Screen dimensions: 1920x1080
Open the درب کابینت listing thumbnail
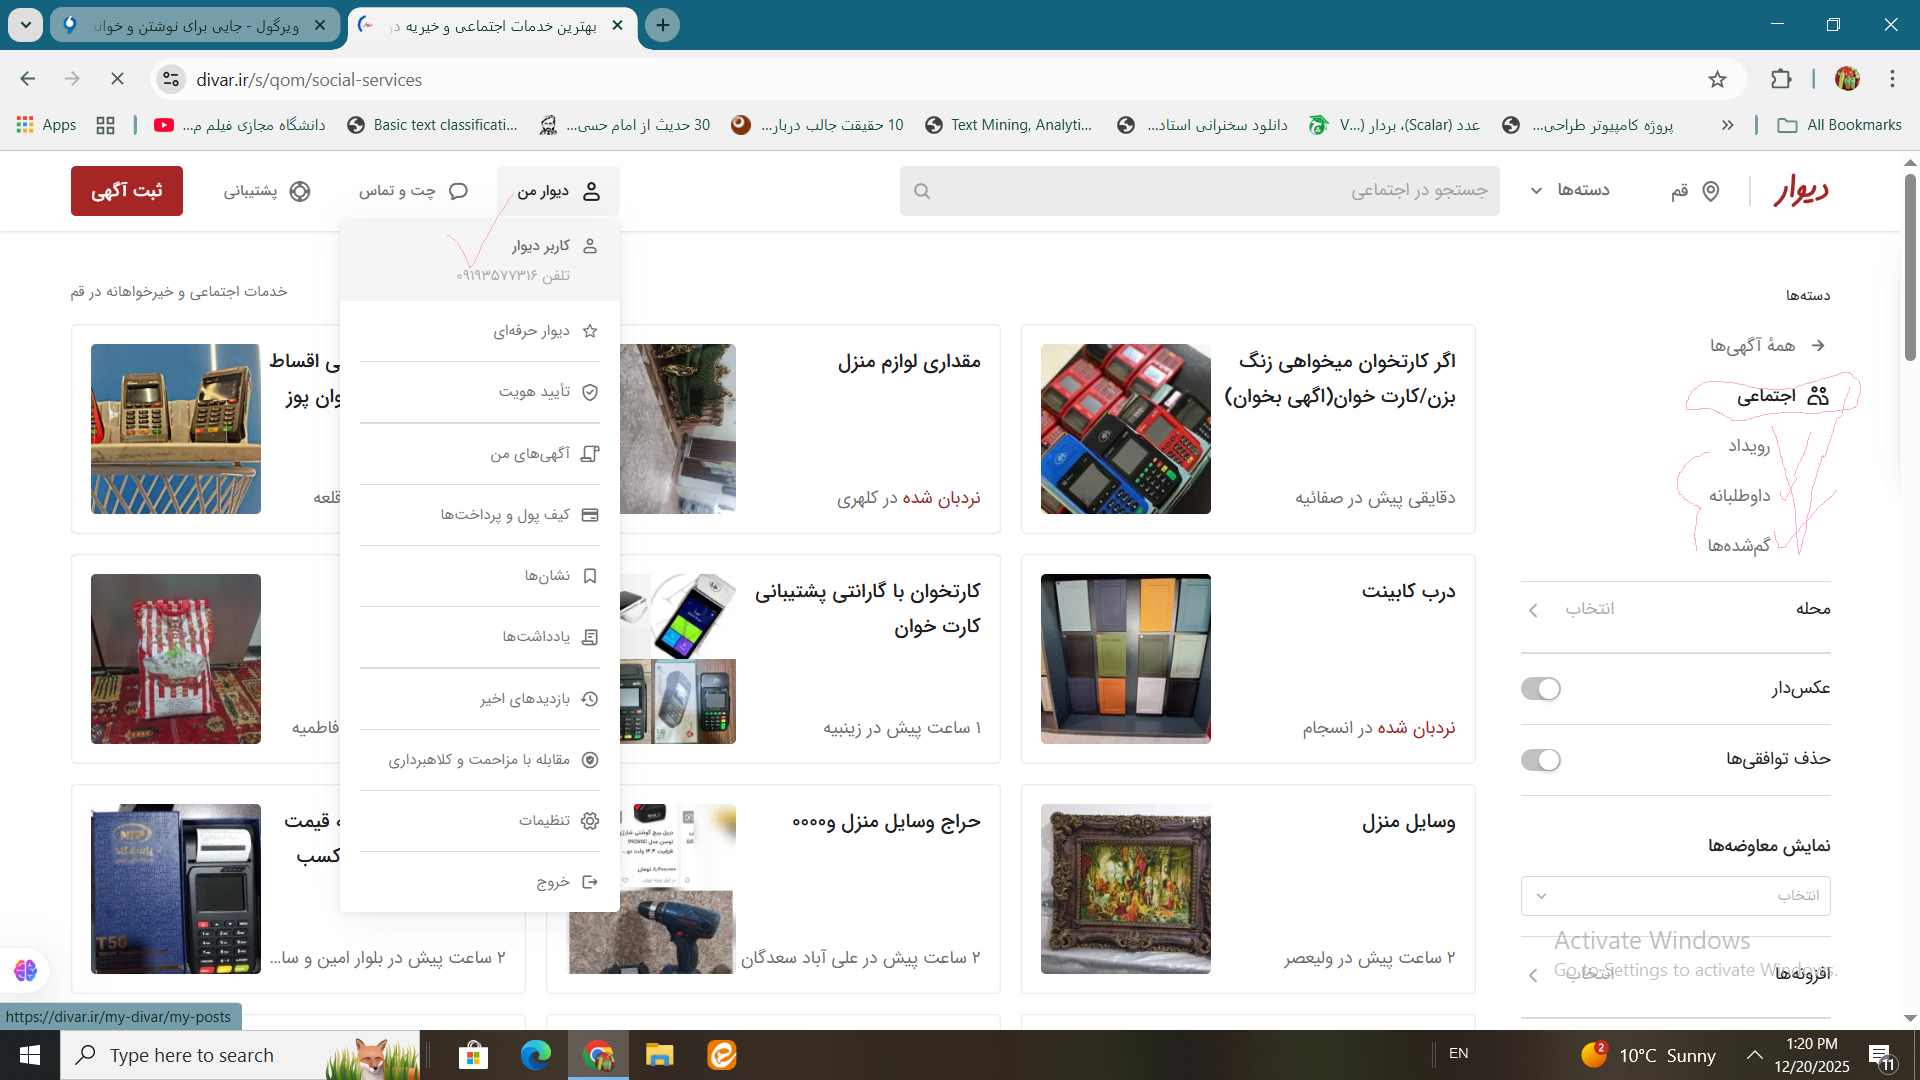click(x=1125, y=659)
